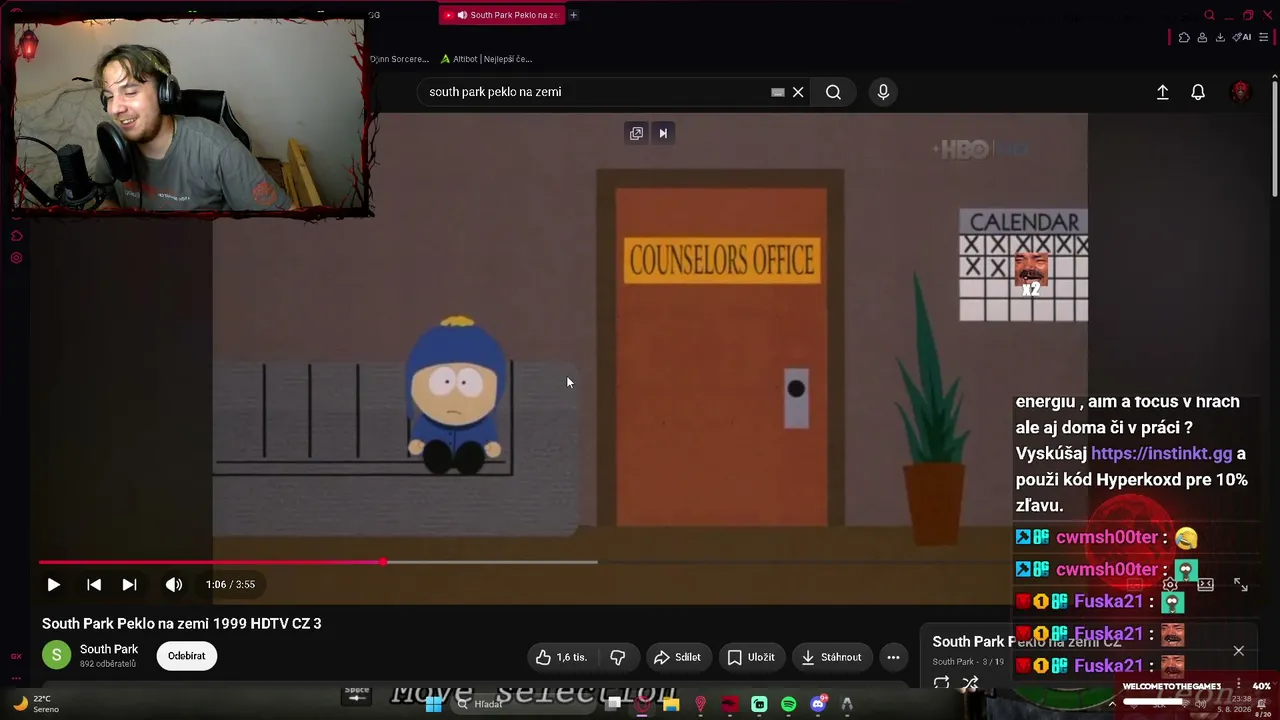Play the South Park video

(54, 585)
